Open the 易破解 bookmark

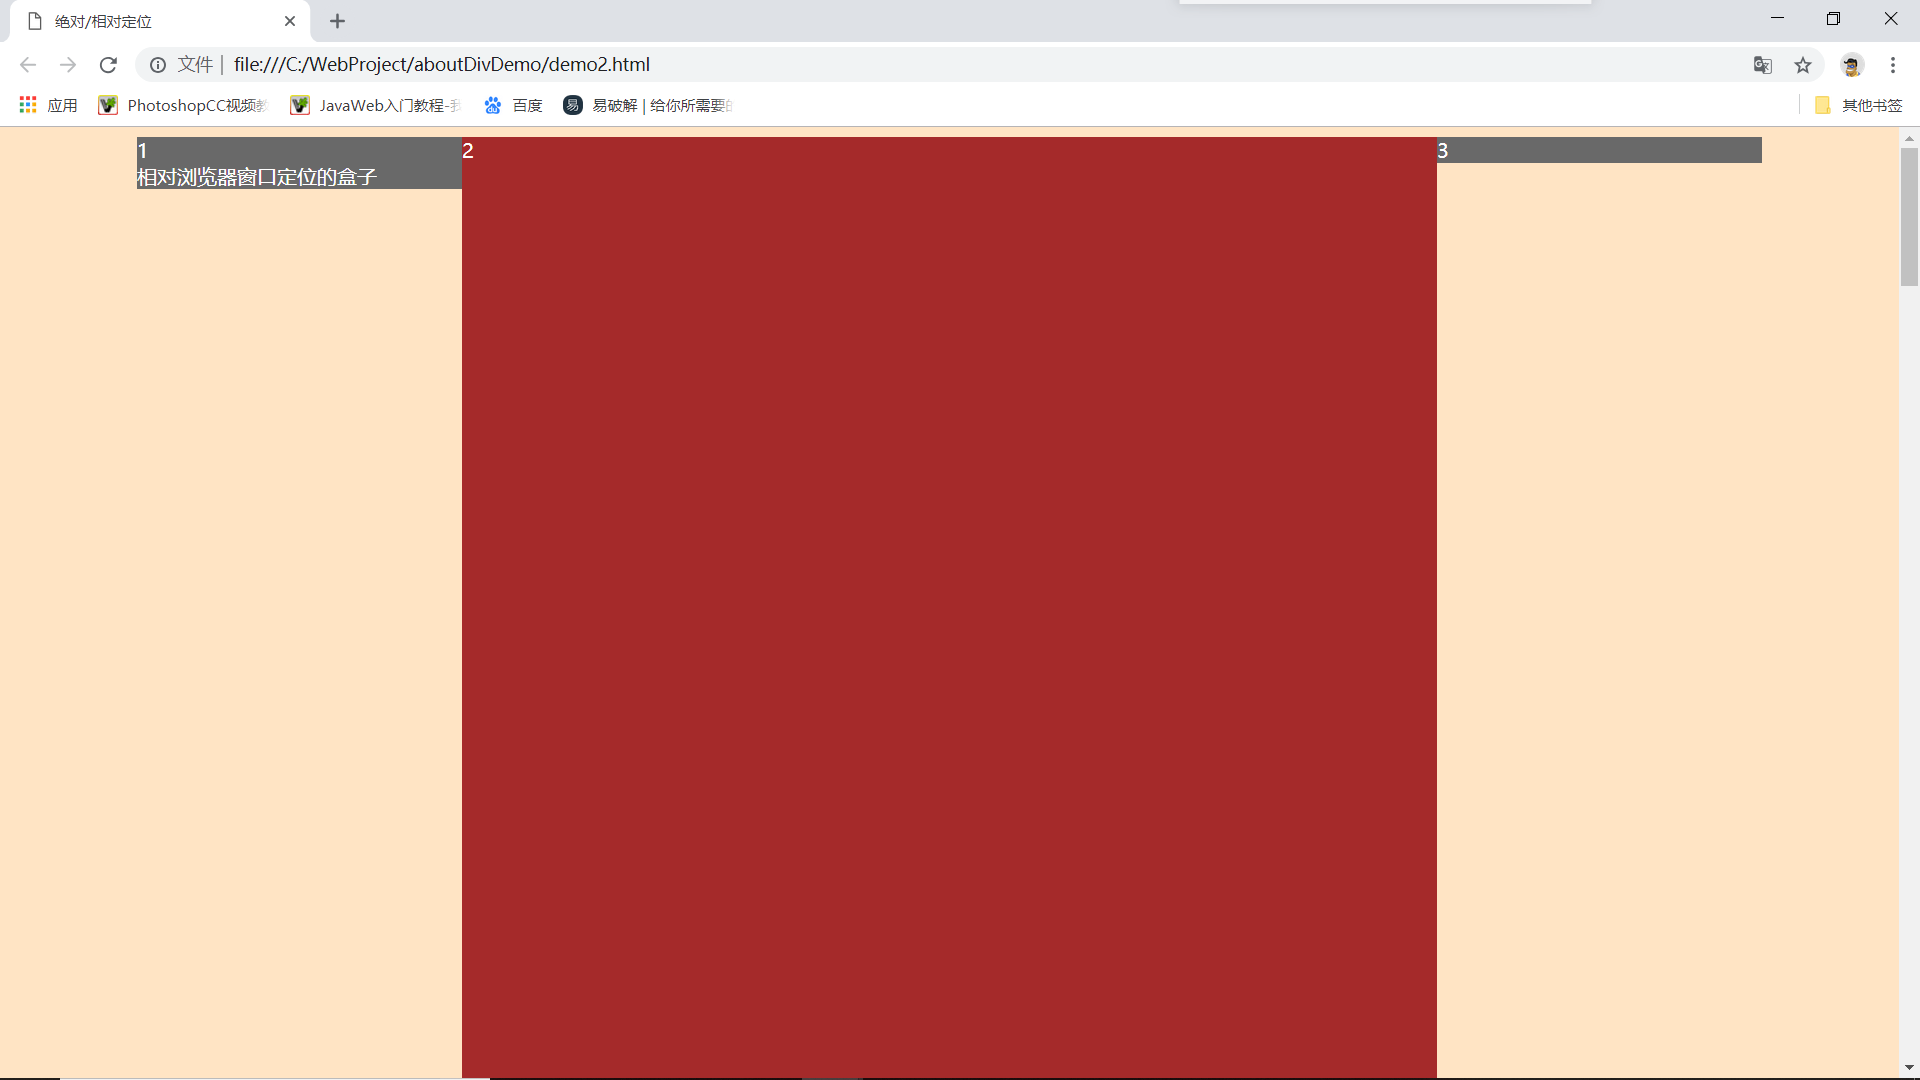648,105
